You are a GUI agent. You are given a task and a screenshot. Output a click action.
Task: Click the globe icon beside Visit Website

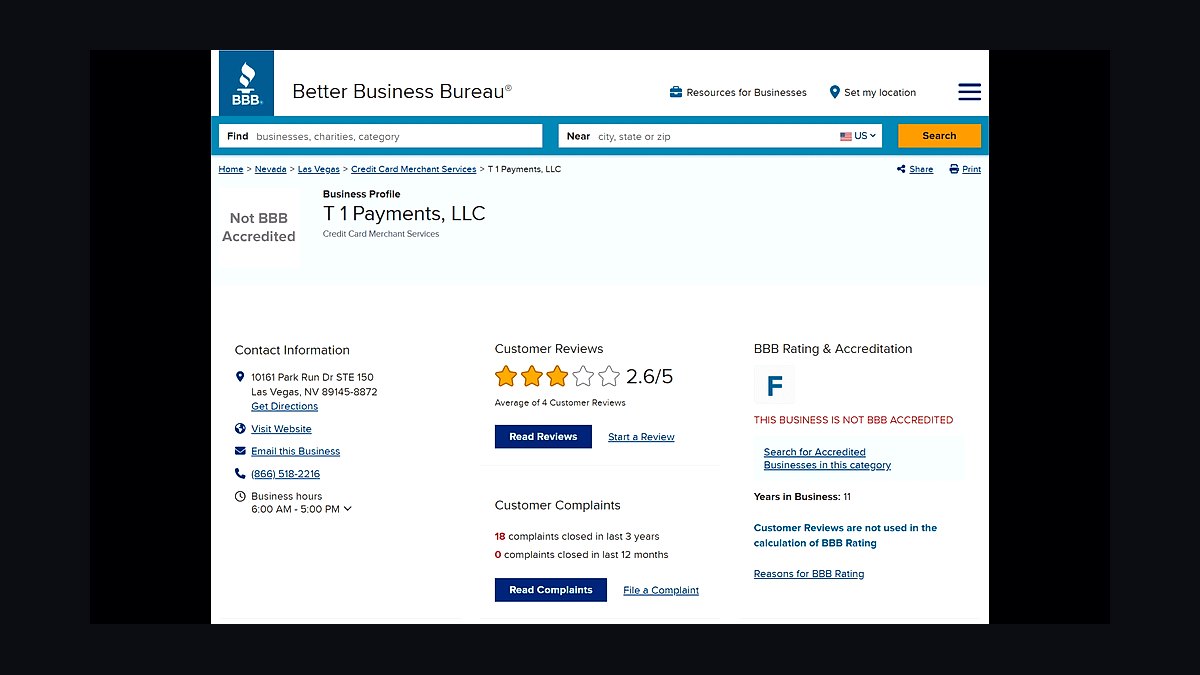coord(240,428)
